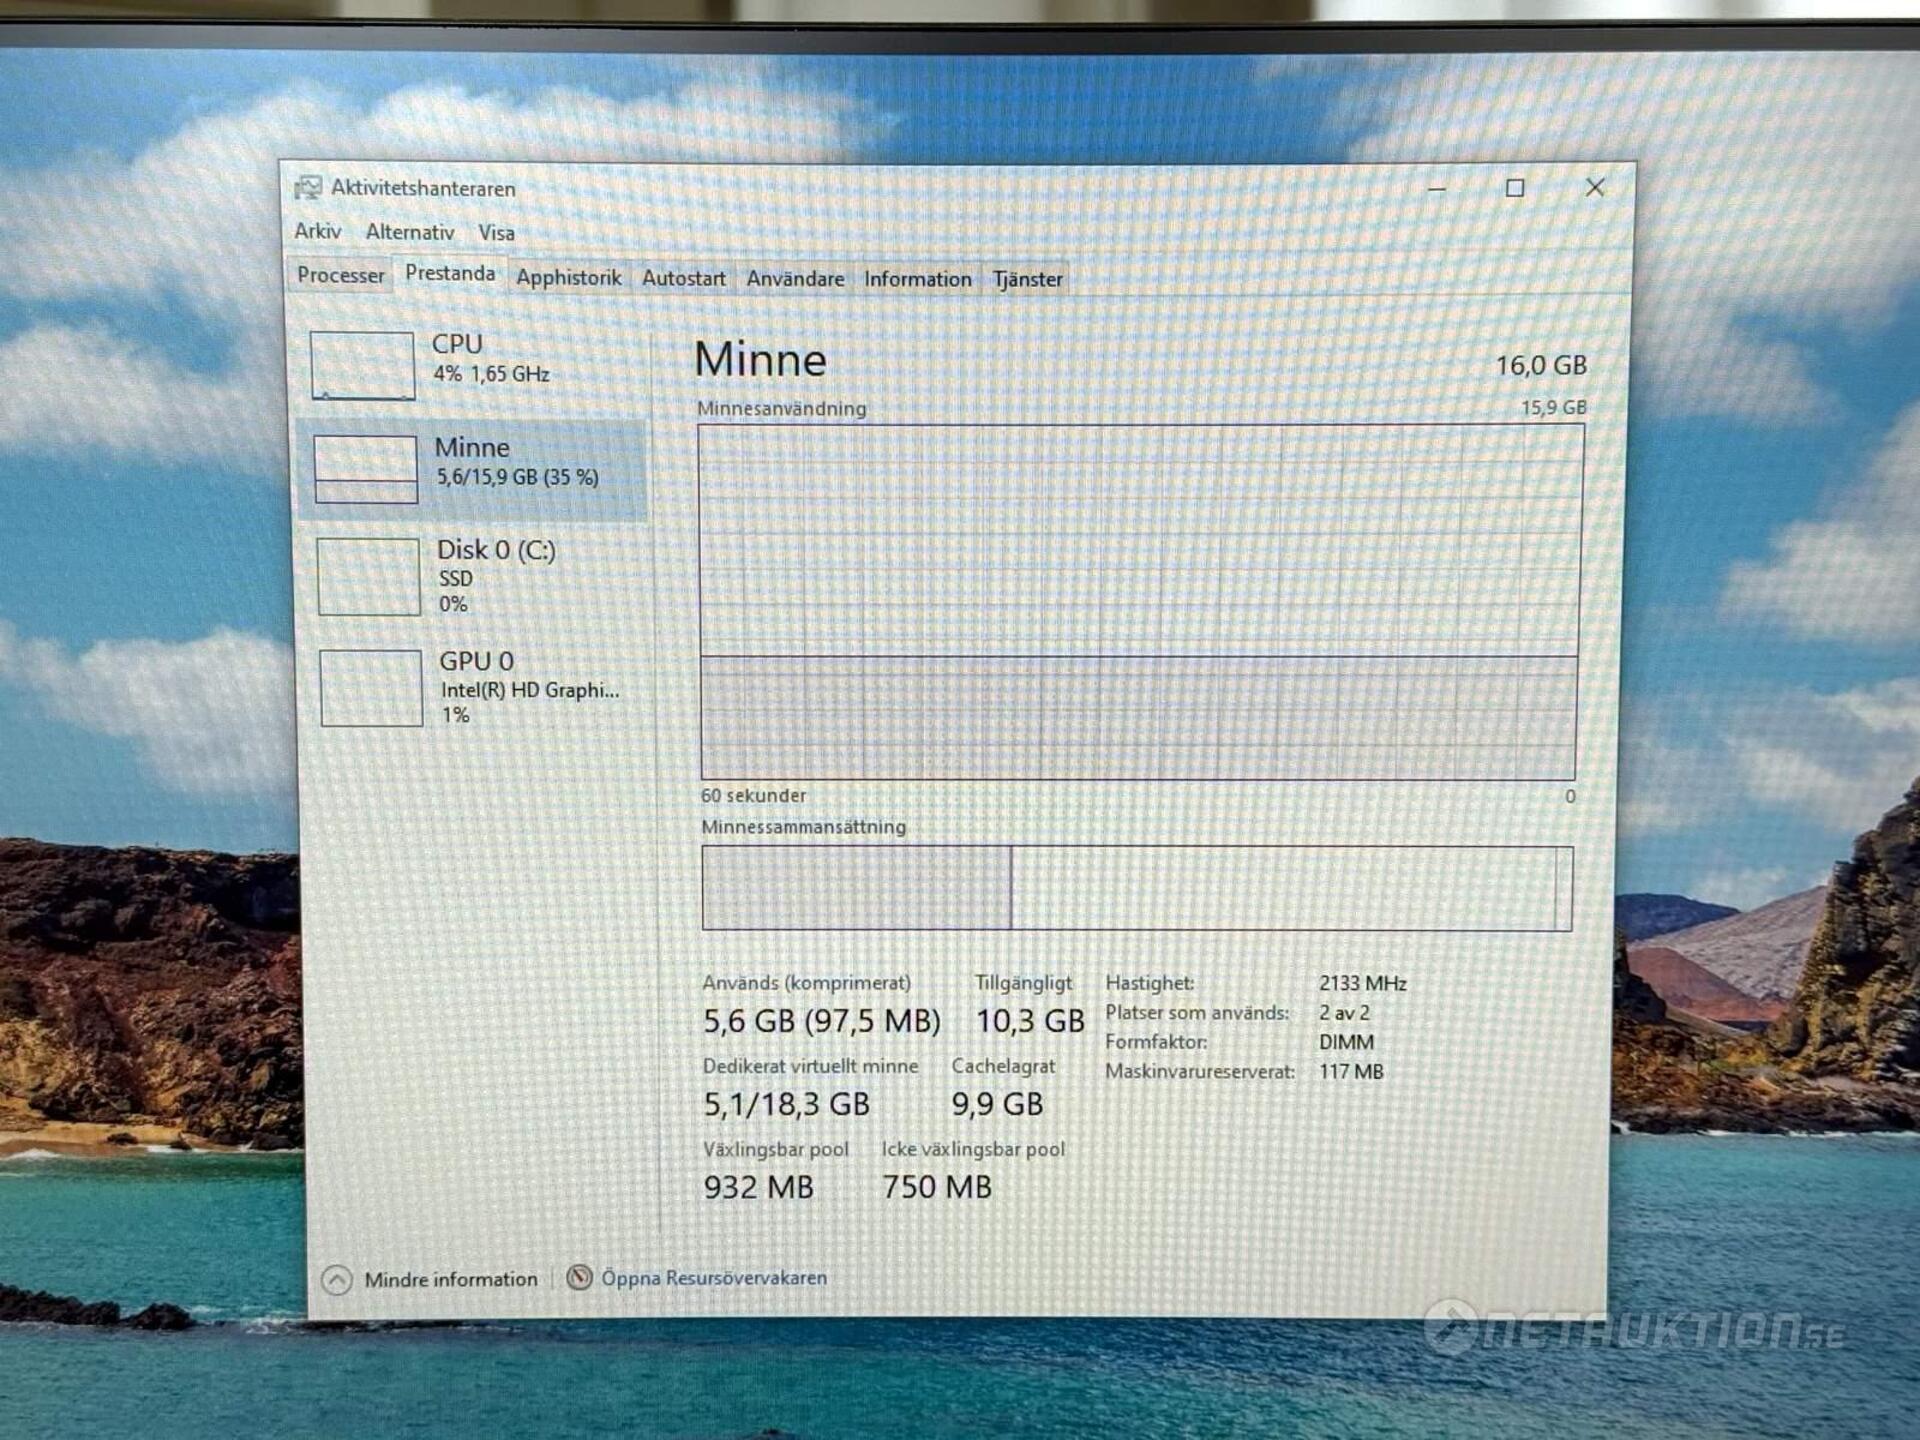Switch to the Processer tab
The image size is (1920, 1440).
point(341,275)
